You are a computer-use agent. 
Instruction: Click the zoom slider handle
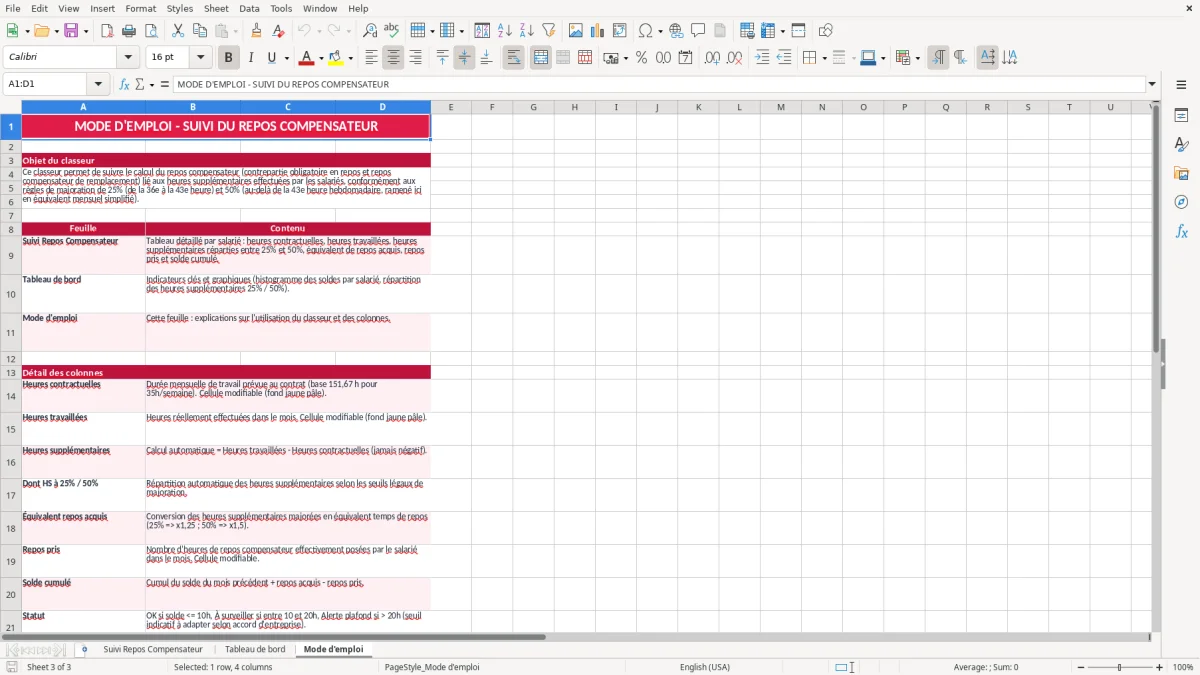click(x=1119, y=667)
